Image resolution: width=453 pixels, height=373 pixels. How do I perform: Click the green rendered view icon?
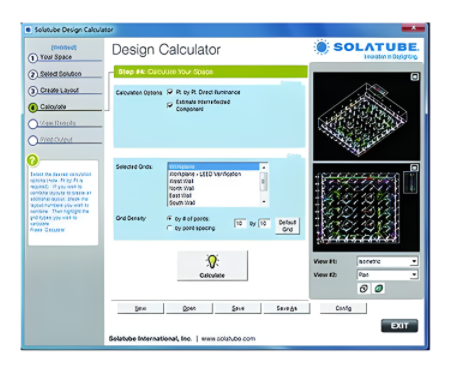pyautogui.click(x=379, y=288)
